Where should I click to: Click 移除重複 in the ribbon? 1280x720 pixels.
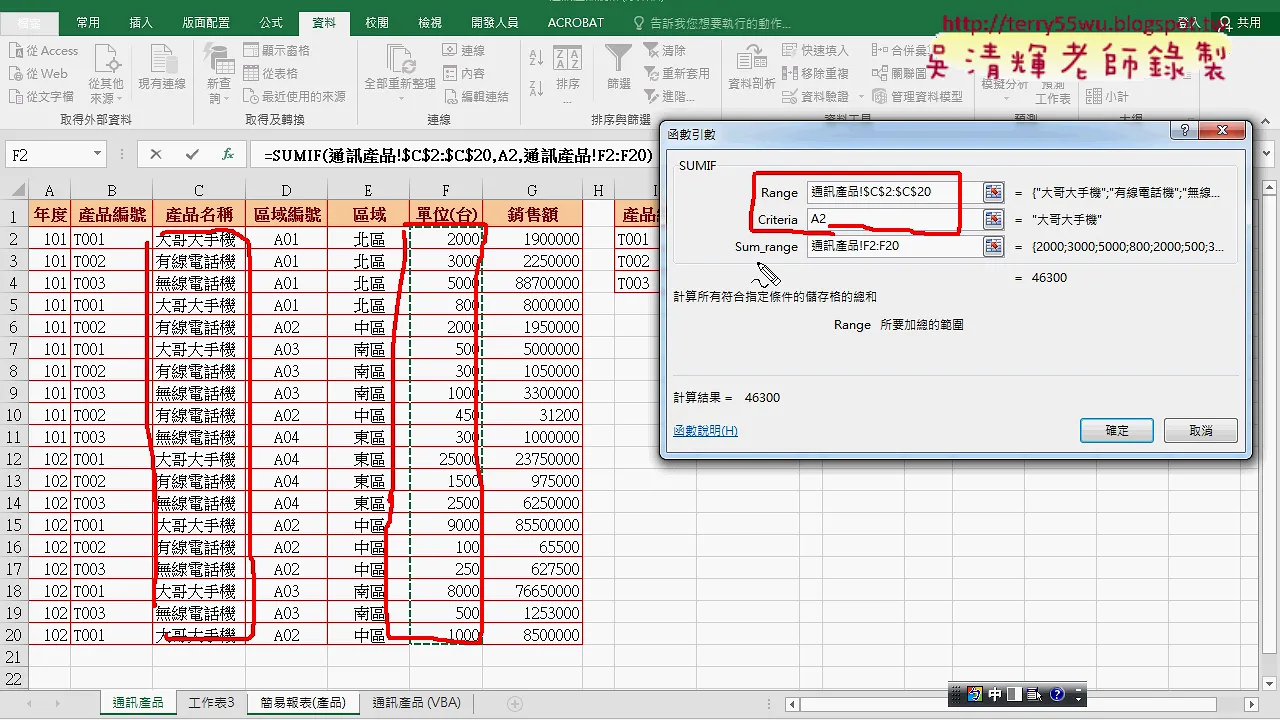coord(816,74)
